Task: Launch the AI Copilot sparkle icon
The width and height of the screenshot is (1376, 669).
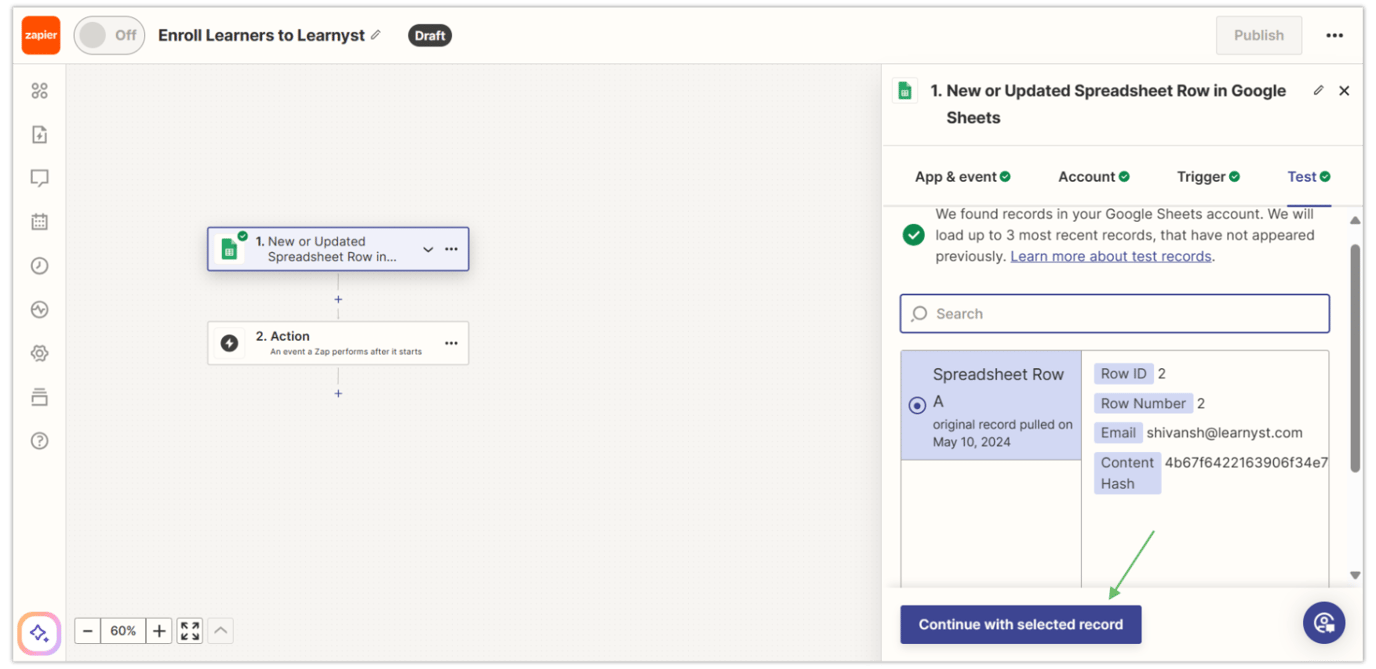Action: tap(39, 633)
